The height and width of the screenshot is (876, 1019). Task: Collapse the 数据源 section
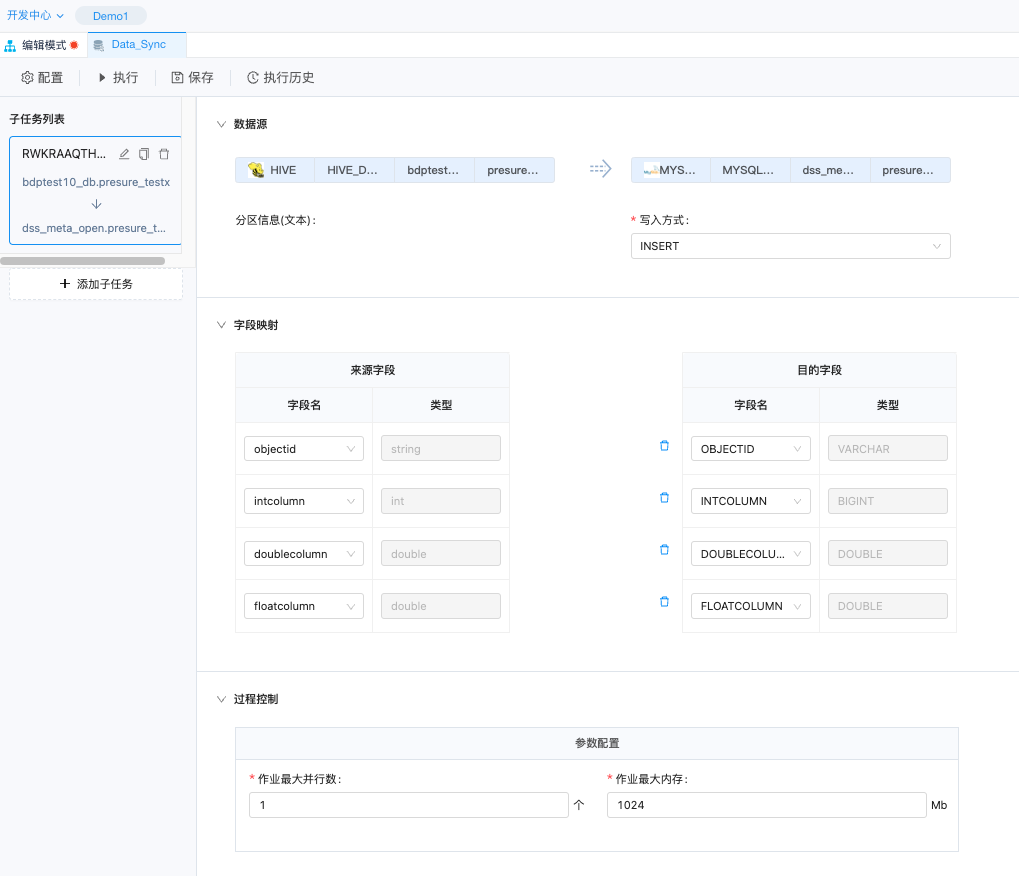click(x=222, y=124)
